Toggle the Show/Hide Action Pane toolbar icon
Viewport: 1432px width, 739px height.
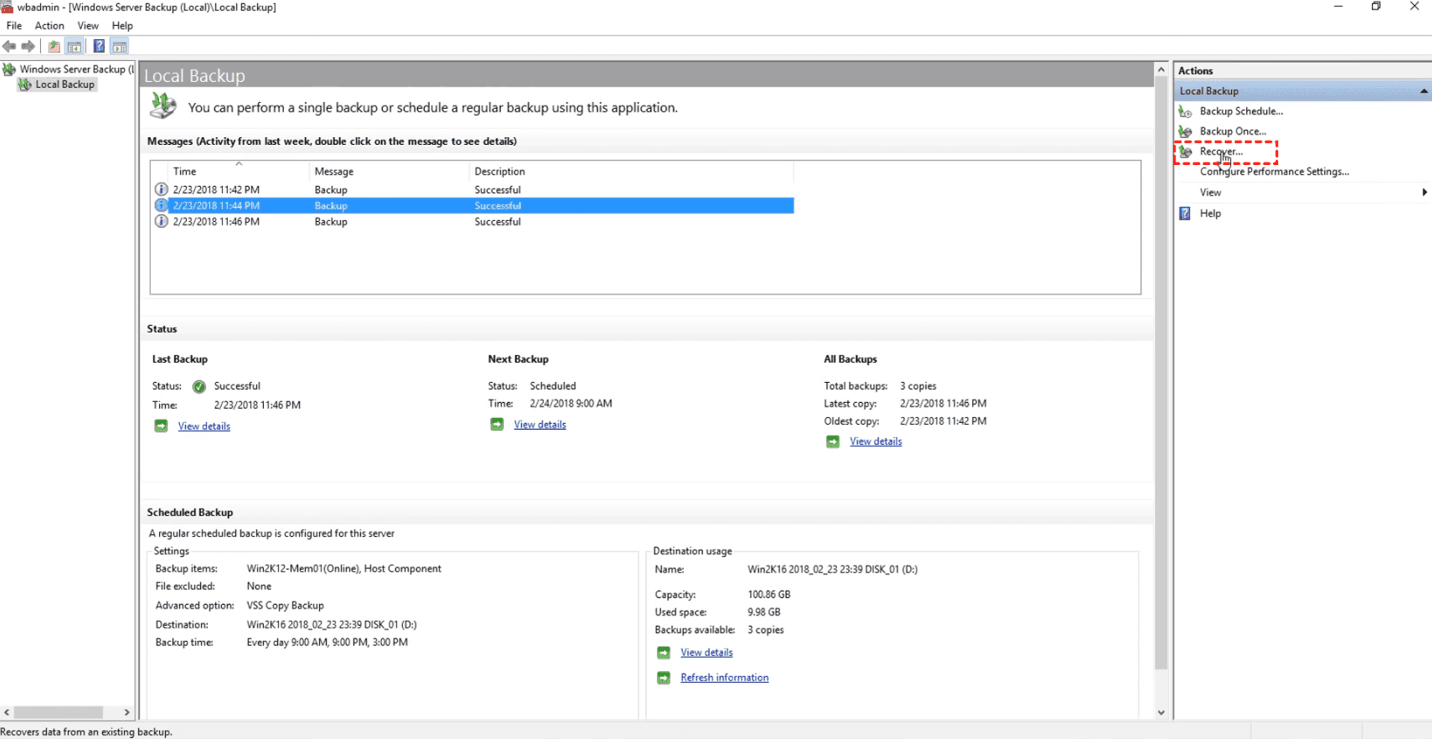click(119, 46)
